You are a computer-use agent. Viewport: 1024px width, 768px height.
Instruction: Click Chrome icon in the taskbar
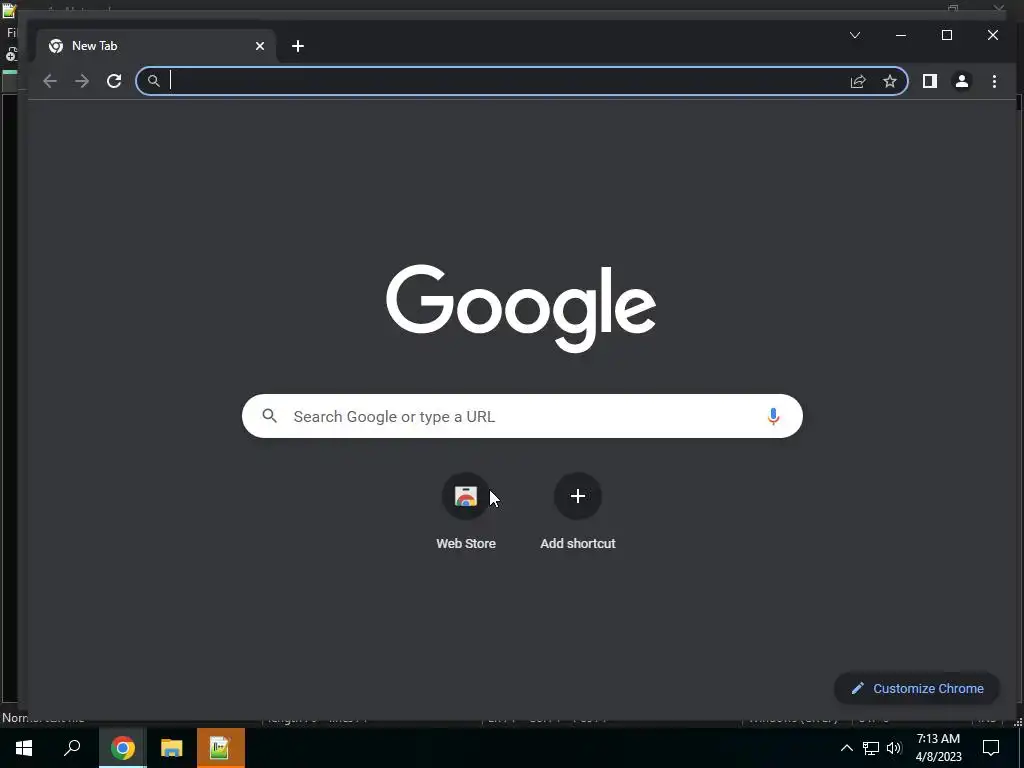click(x=122, y=748)
